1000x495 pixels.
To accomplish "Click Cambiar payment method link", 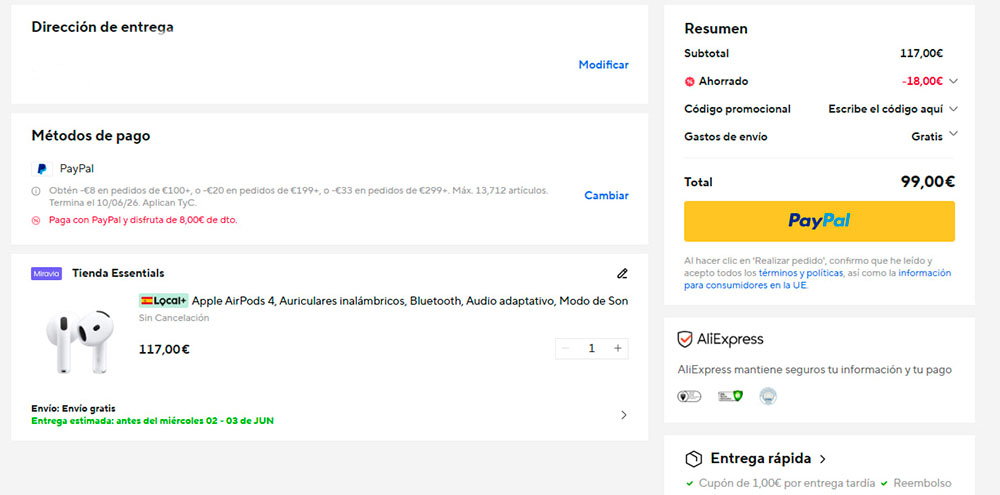I will [x=607, y=196].
